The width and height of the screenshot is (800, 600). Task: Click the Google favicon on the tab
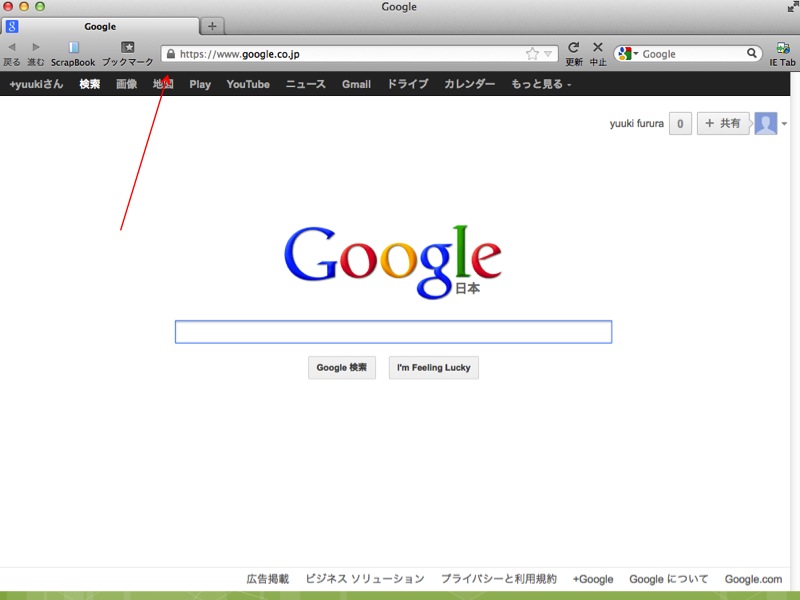point(12,26)
